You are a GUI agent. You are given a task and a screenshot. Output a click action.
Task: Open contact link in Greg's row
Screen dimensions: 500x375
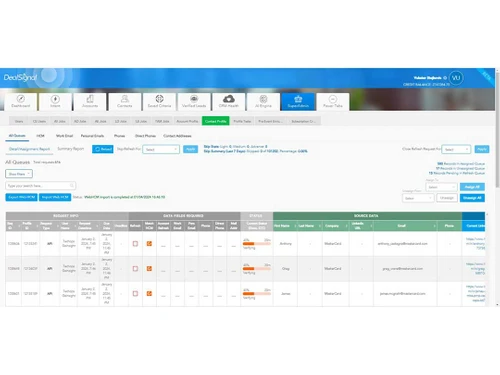click(x=476, y=269)
